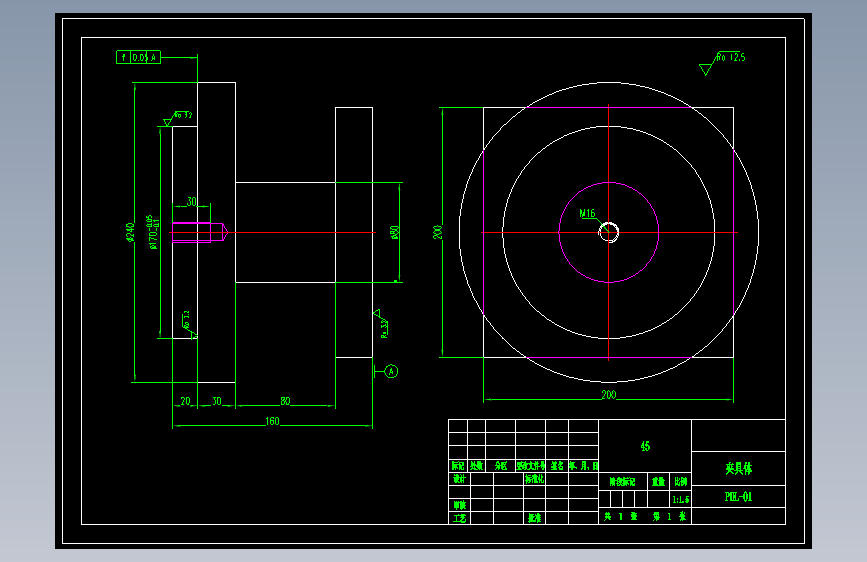Screen dimensions: 867x562
Task: Select the vertical 200 dimension of square plate
Action: (x=437, y=232)
